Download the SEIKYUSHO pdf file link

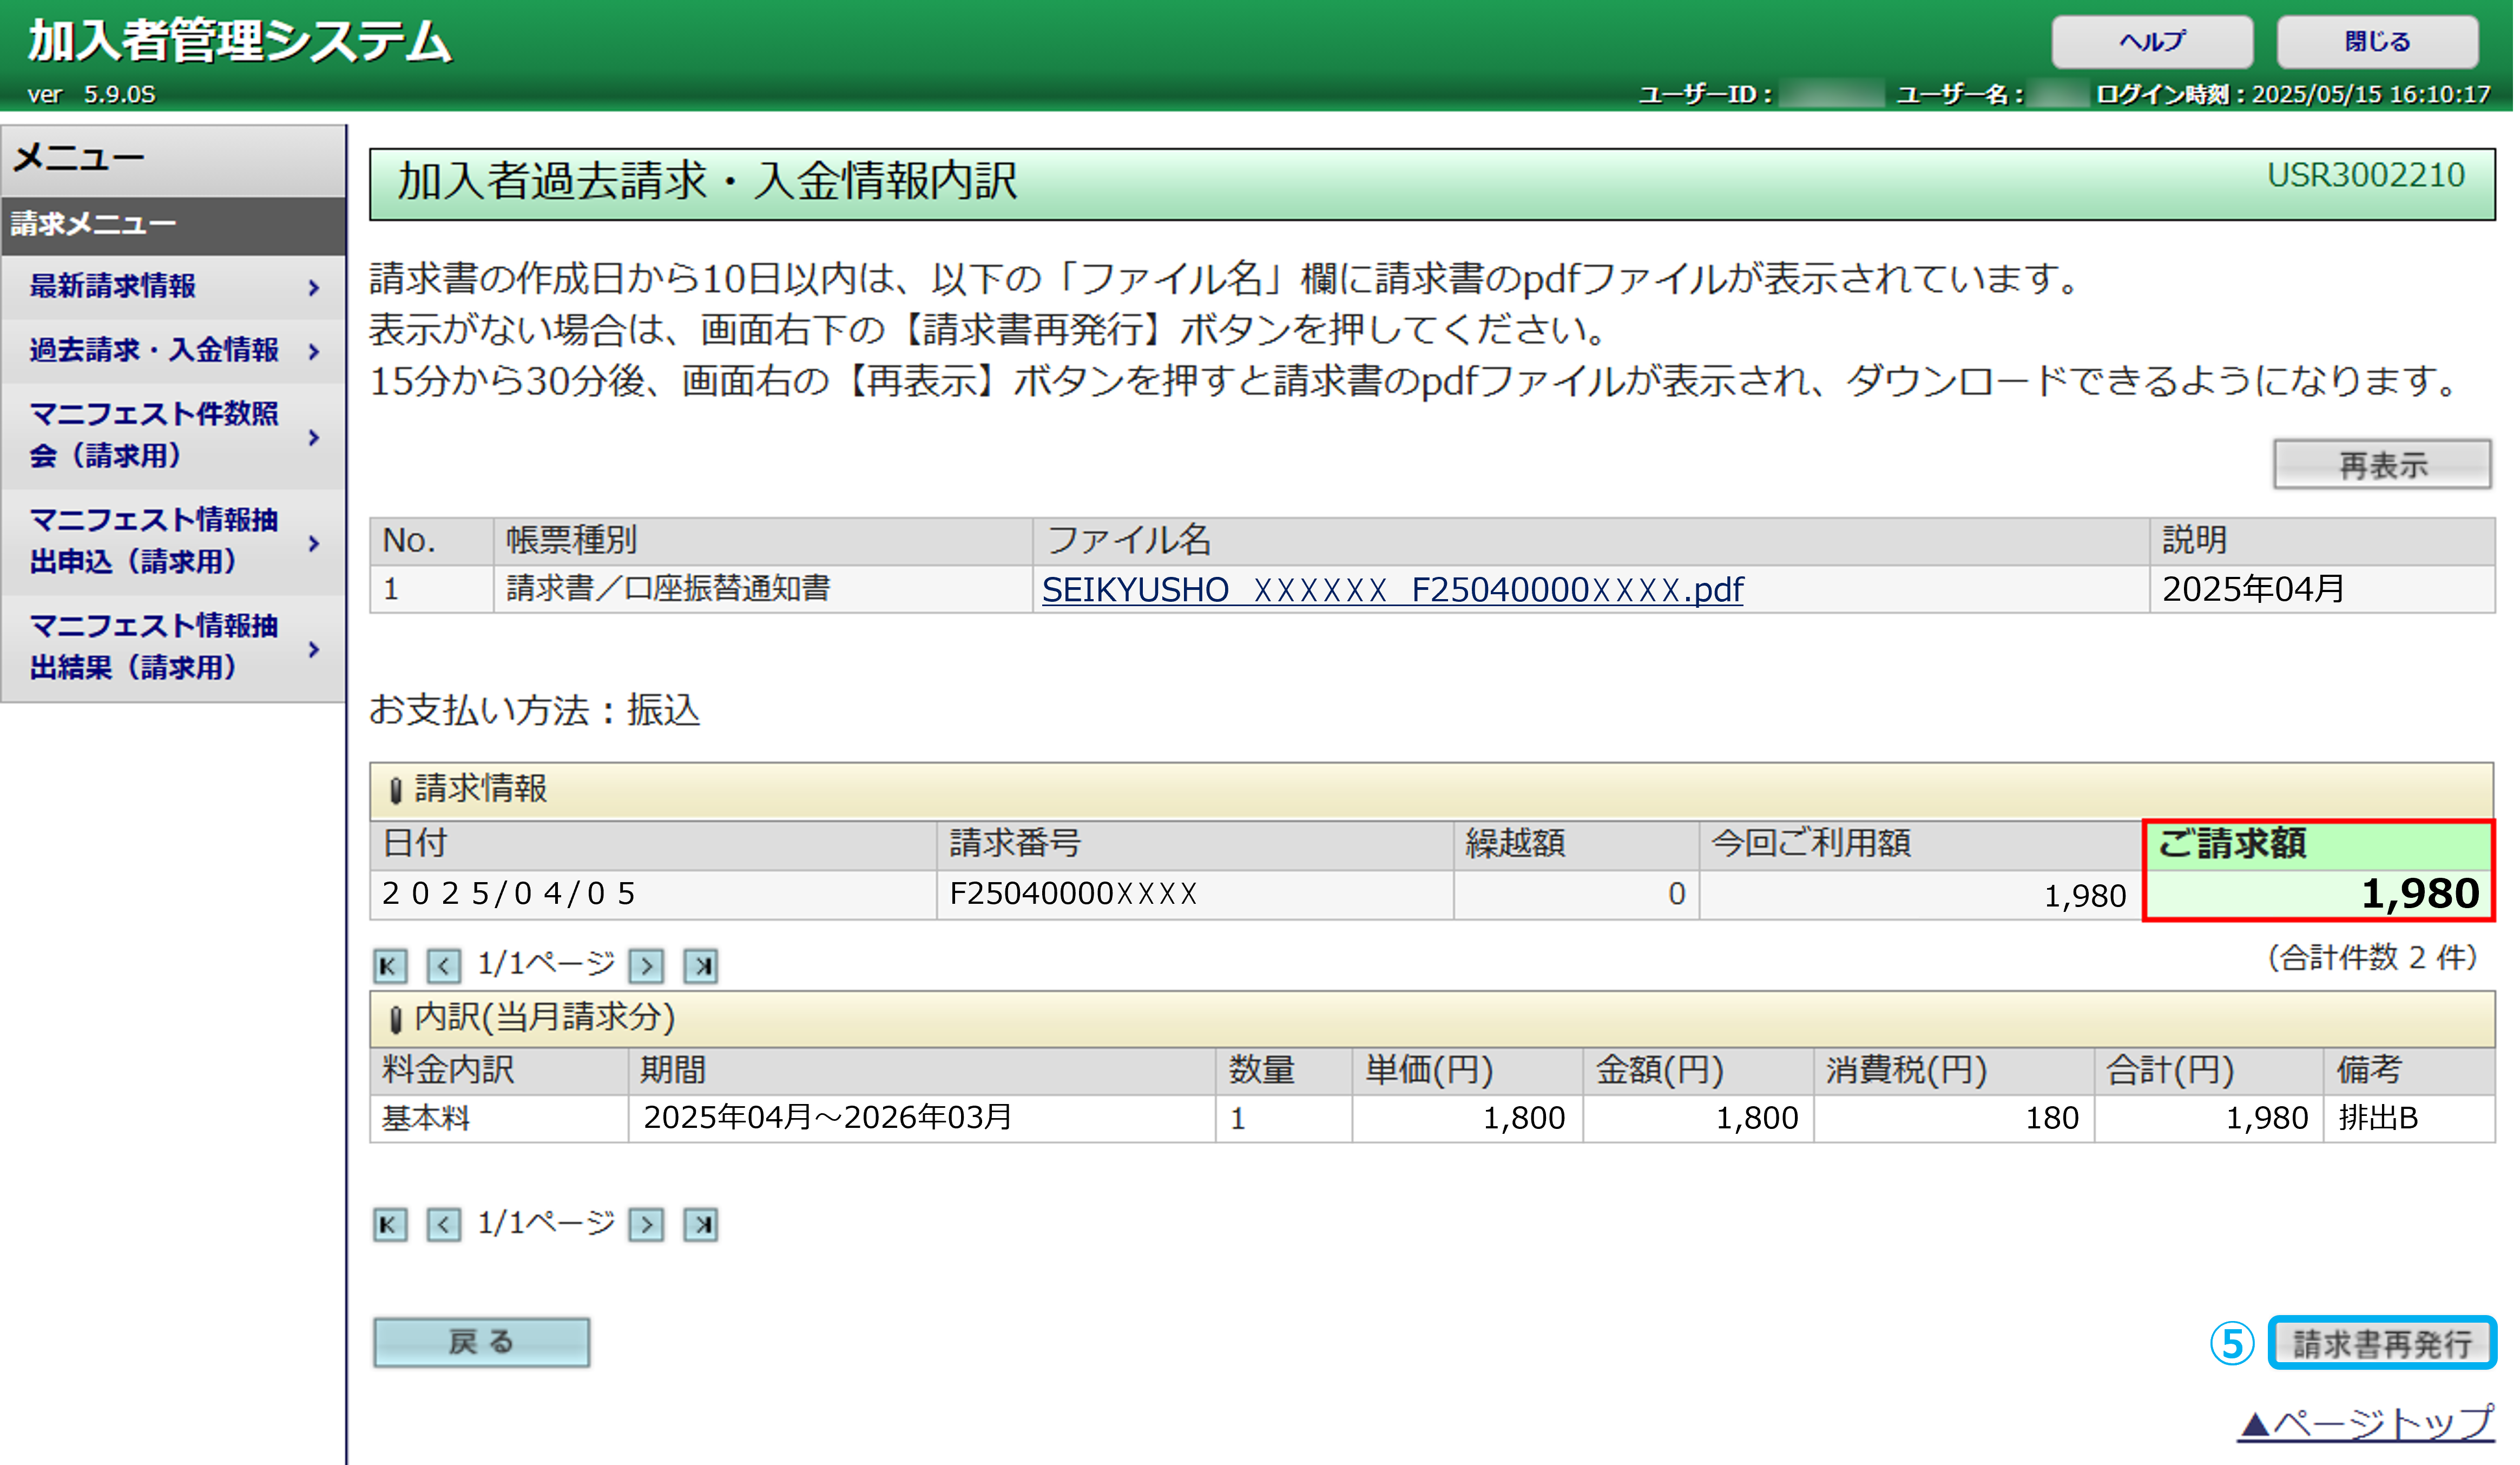(1392, 590)
